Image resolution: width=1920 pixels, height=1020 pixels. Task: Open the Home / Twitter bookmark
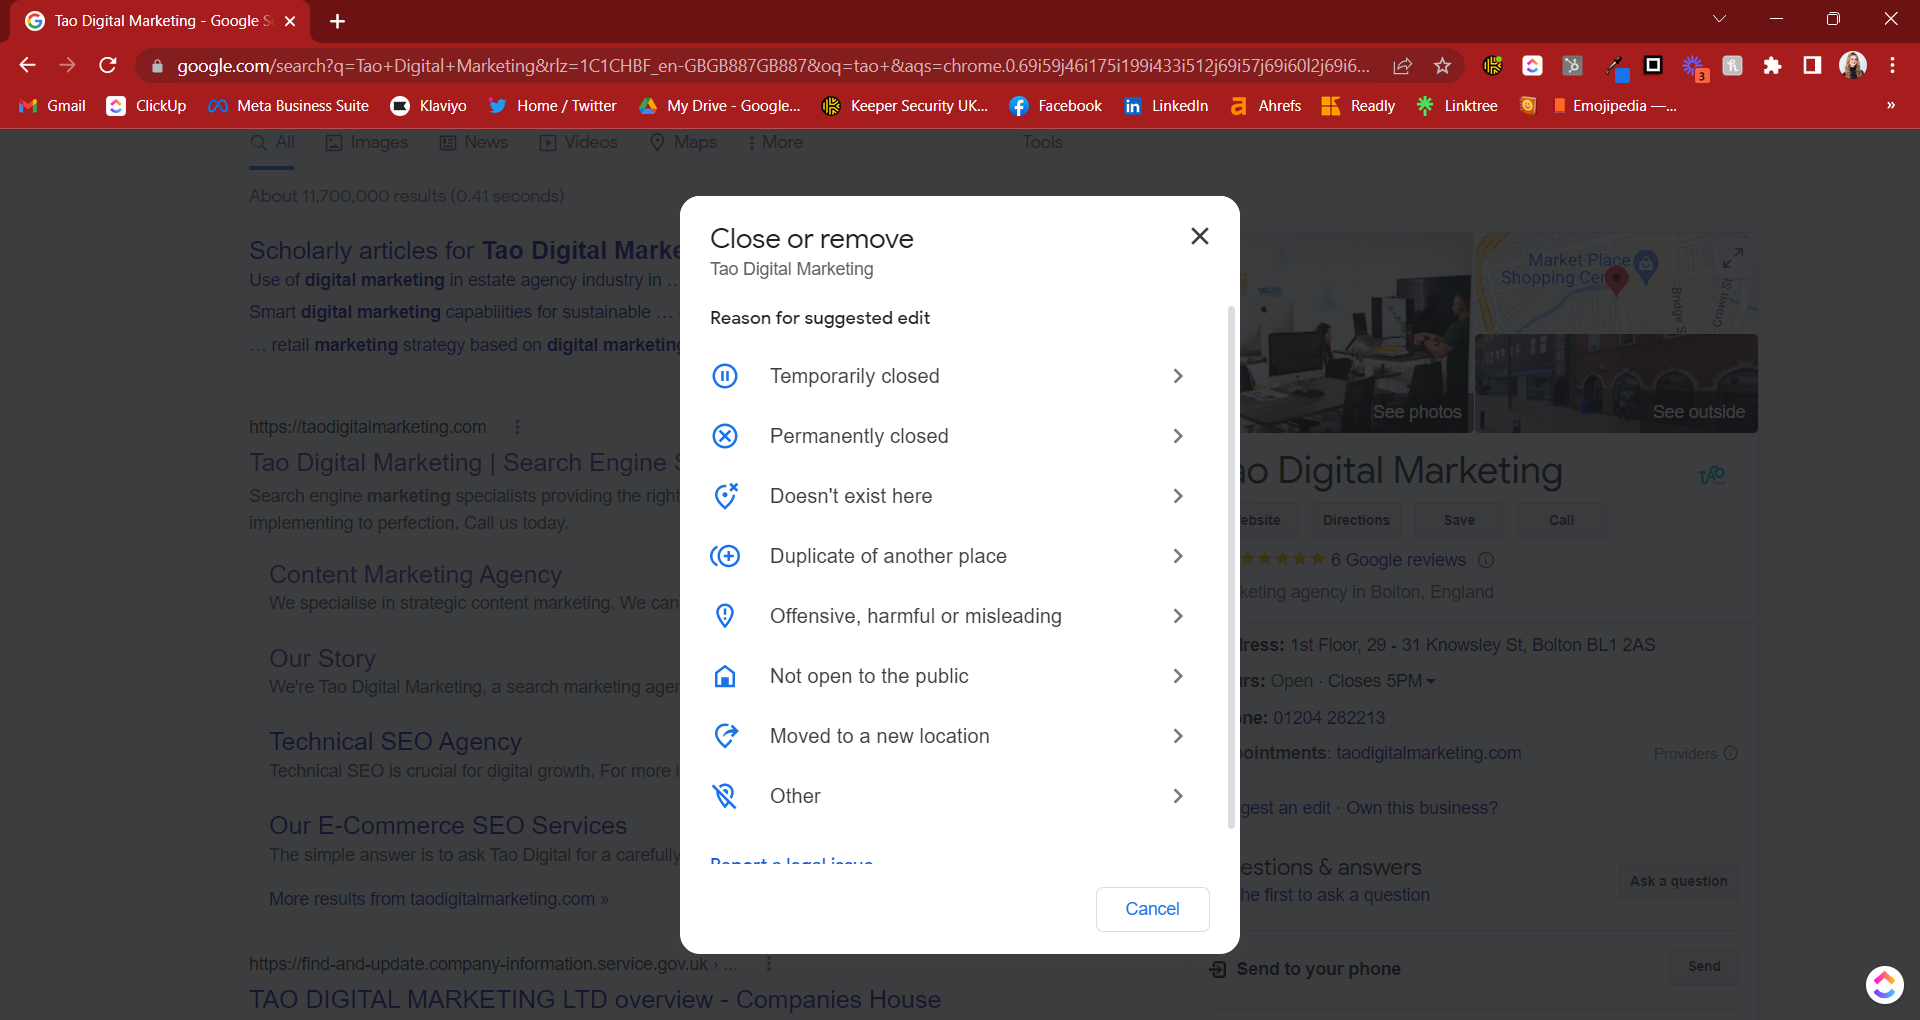pos(552,106)
